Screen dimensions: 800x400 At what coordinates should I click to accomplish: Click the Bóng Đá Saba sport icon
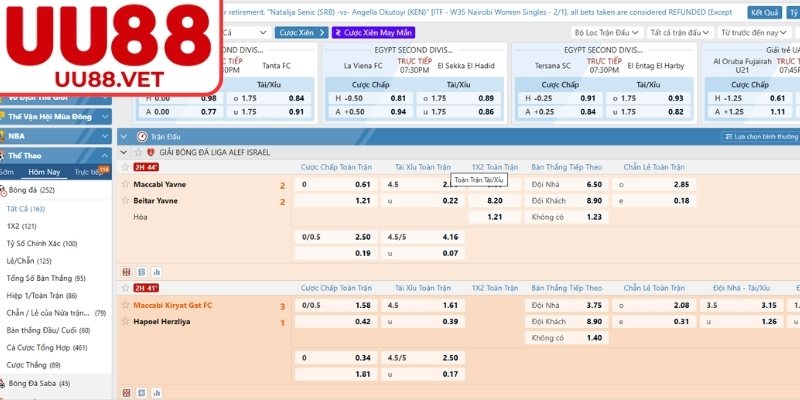[x=3, y=383]
